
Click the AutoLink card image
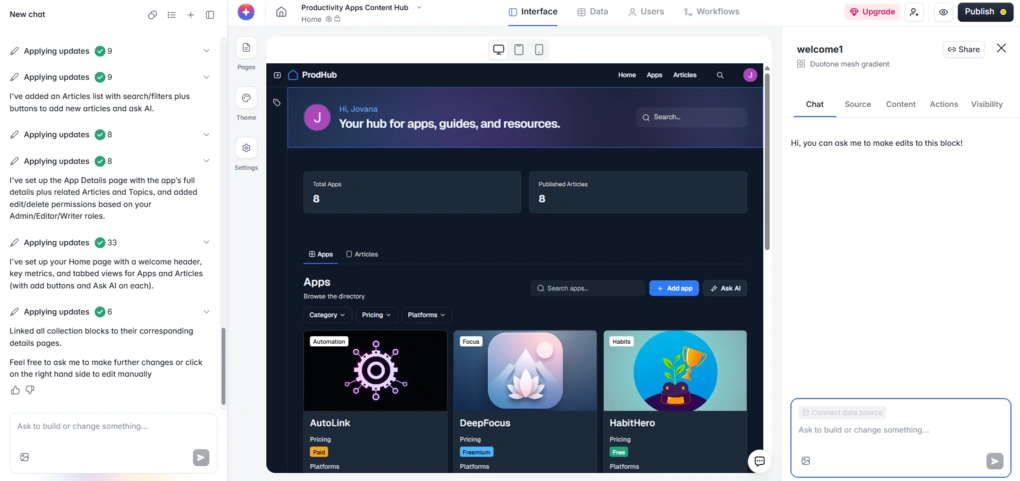(375, 370)
